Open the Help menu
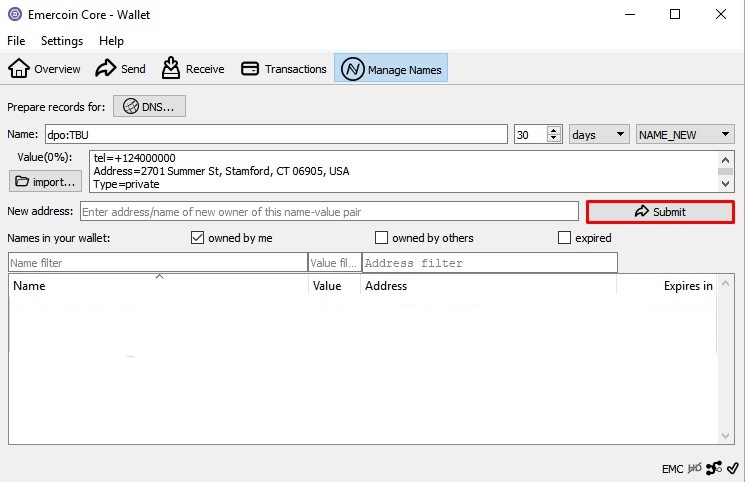The height and width of the screenshot is (482, 745). (111, 41)
